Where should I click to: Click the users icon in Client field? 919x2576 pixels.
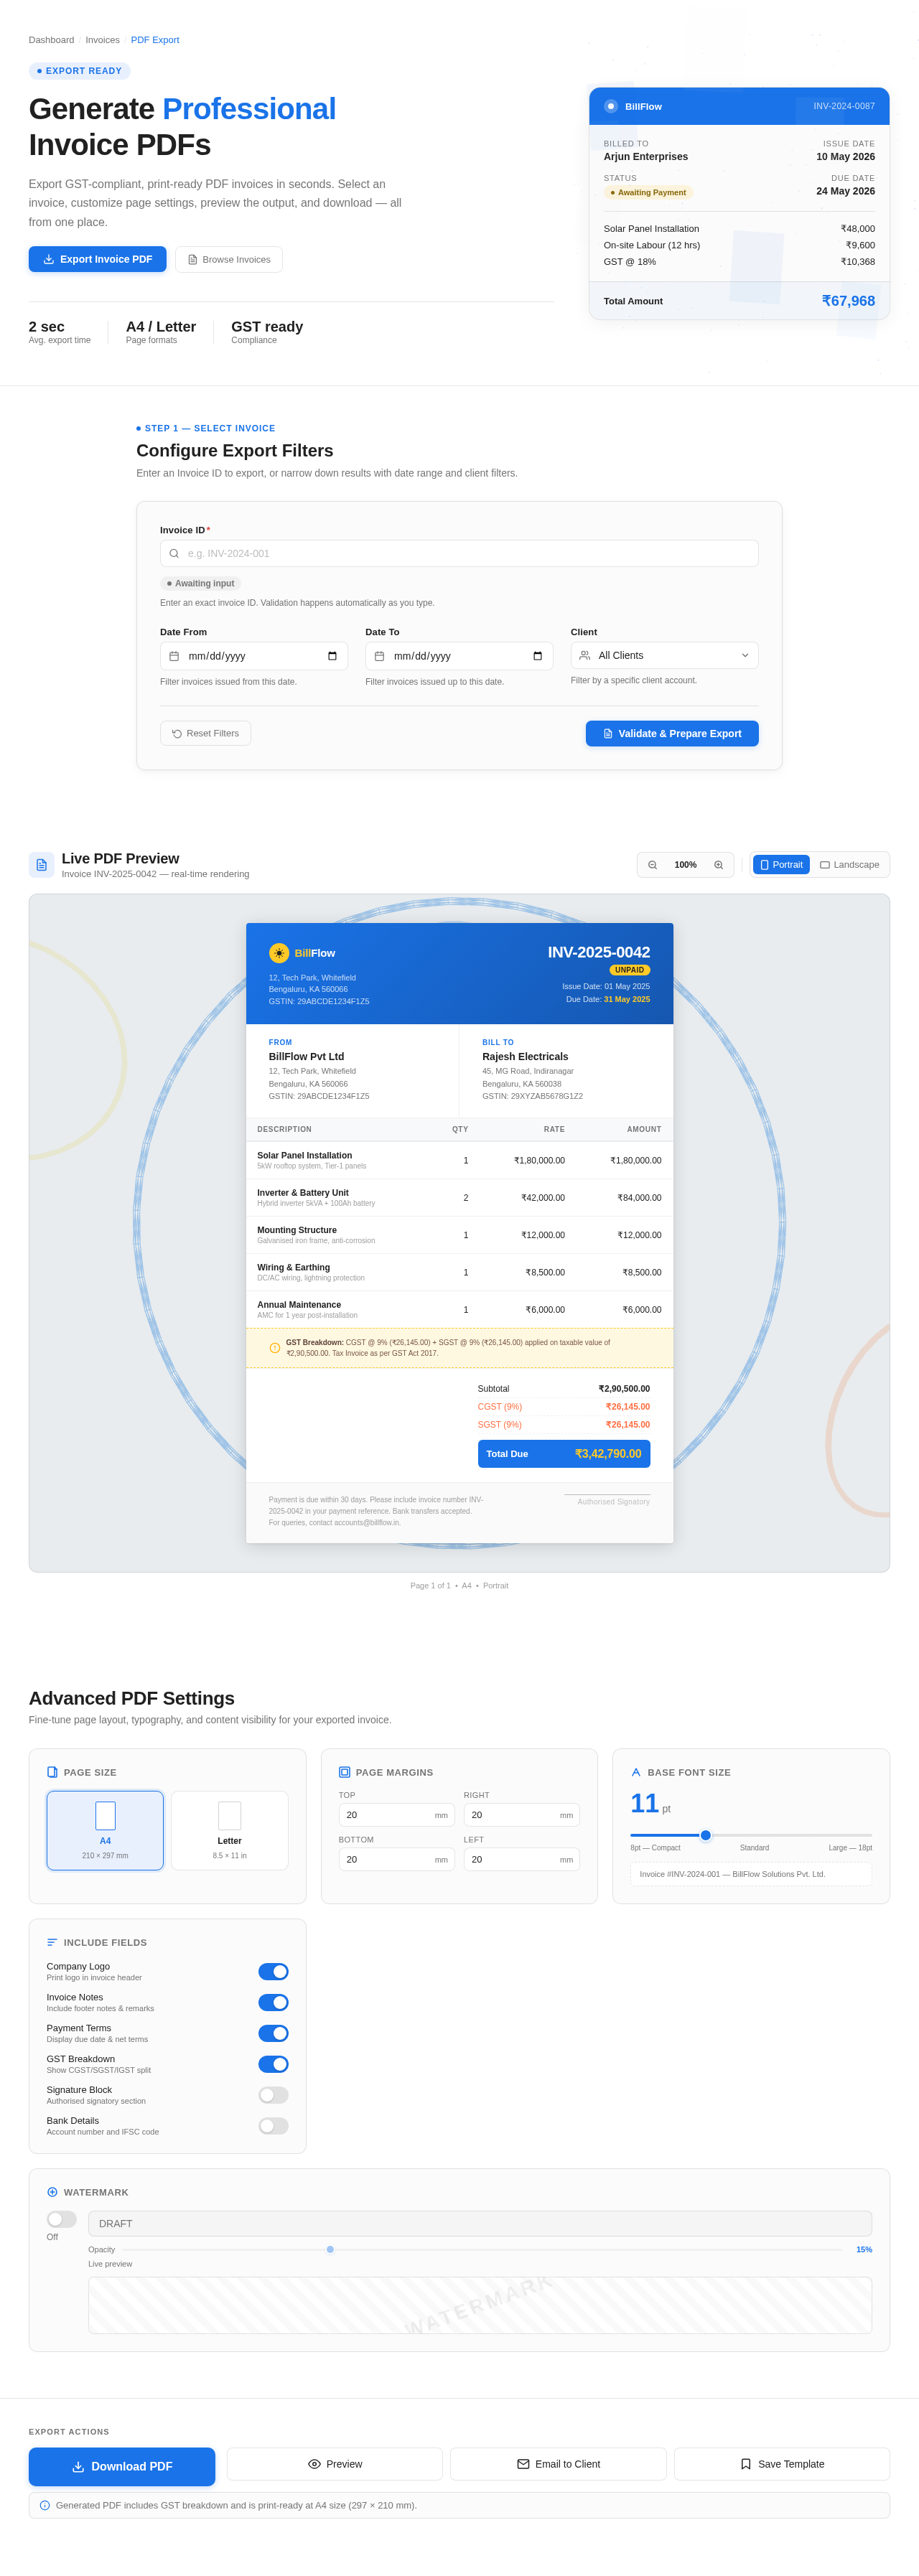coord(585,655)
